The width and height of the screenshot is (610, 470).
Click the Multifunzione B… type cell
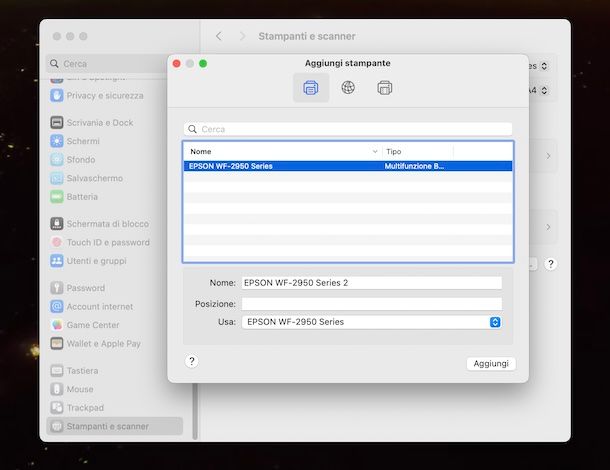(x=414, y=166)
